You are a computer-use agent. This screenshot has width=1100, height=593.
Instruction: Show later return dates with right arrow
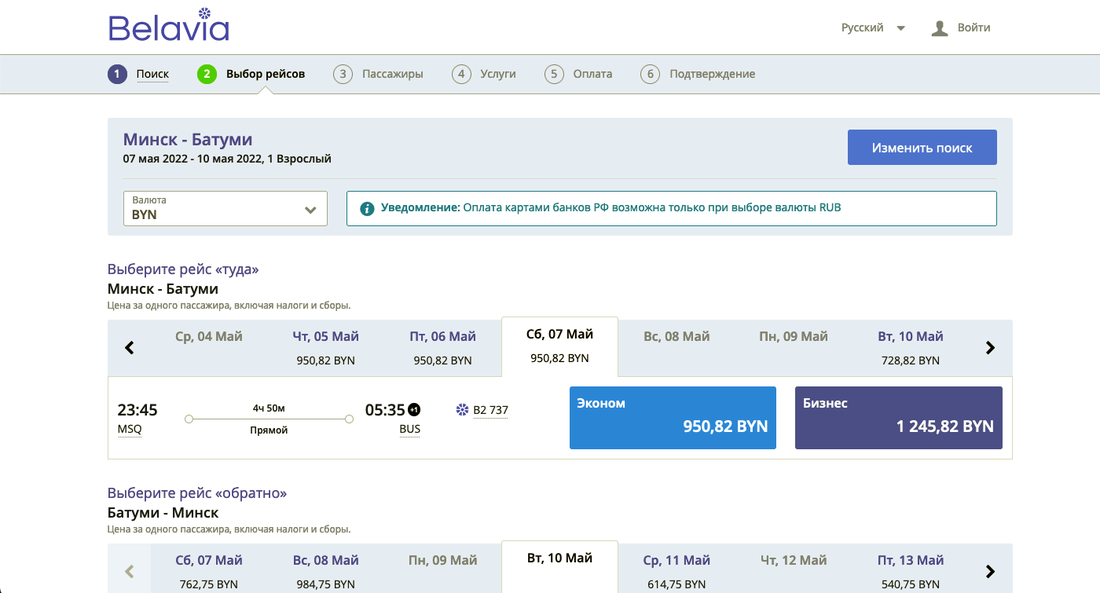point(990,572)
